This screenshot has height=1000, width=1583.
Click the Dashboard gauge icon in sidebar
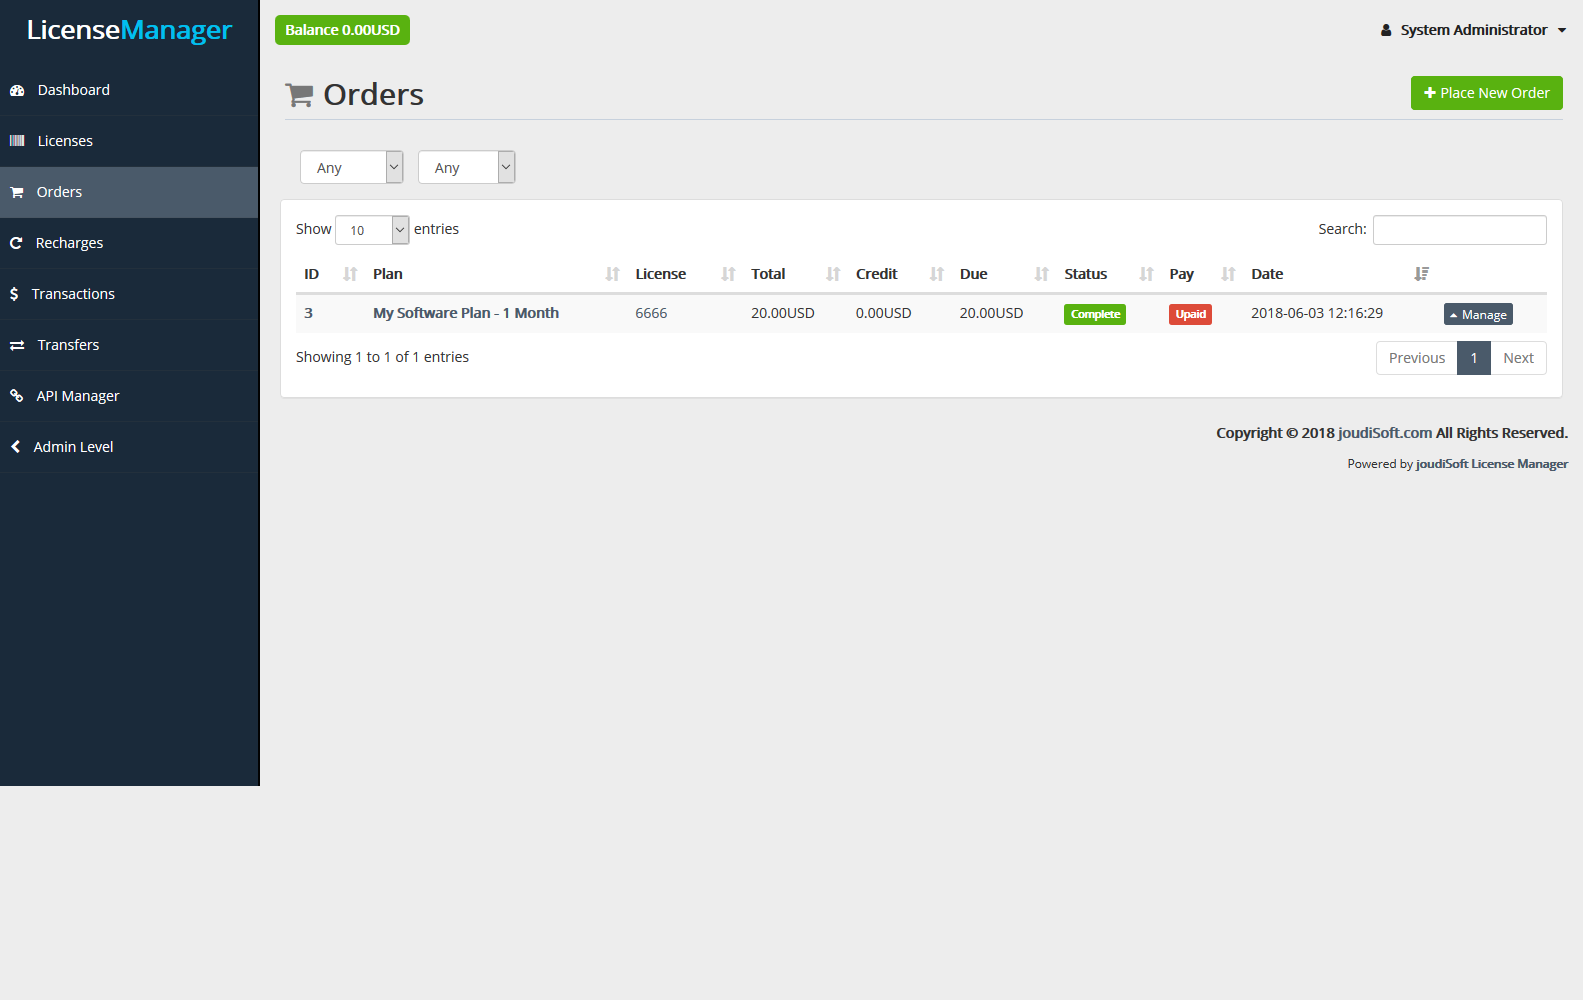point(17,90)
